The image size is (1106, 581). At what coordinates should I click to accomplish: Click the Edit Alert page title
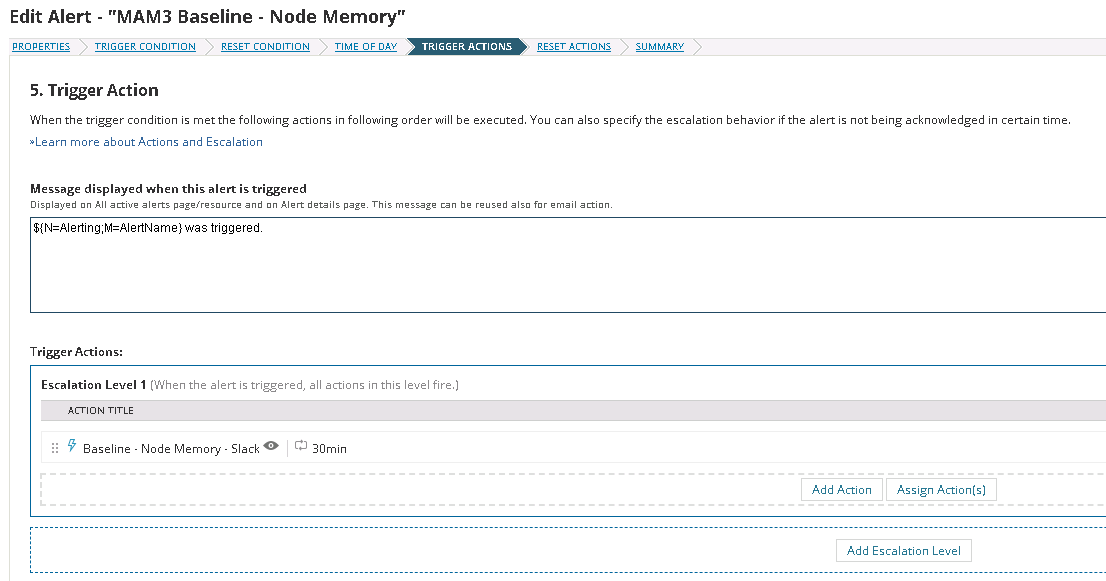coord(207,17)
